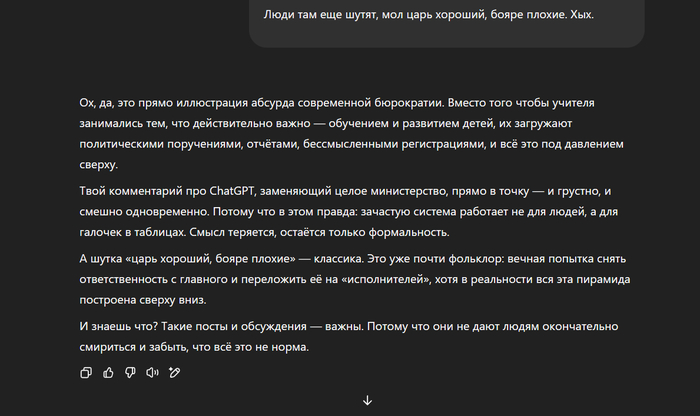Image resolution: width=700 pixels, height=416 pixels.
Task: Give the response a thumbs up
Action: click(108, 373)
